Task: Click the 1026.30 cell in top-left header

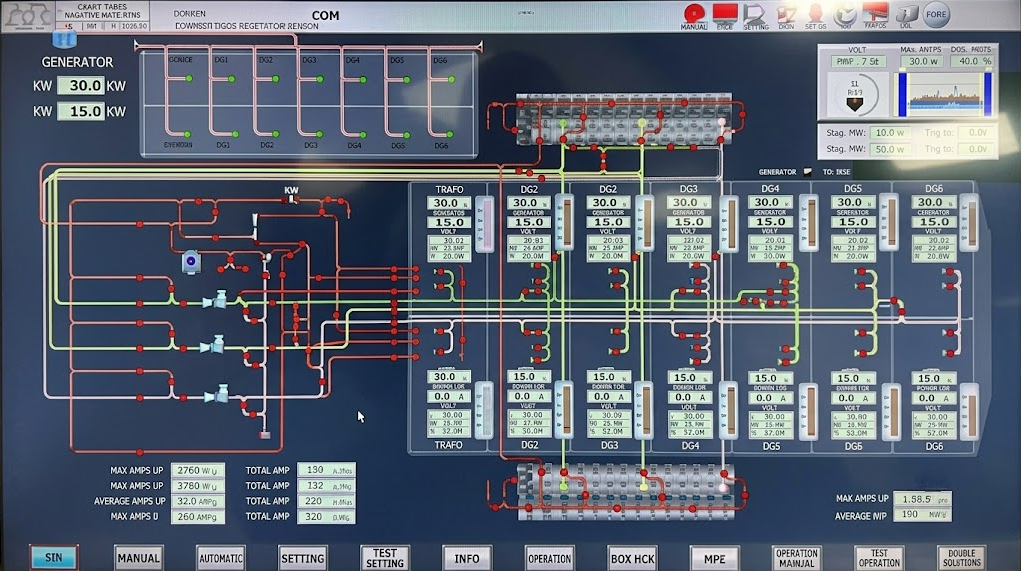Action: click(x=133, y=27)
